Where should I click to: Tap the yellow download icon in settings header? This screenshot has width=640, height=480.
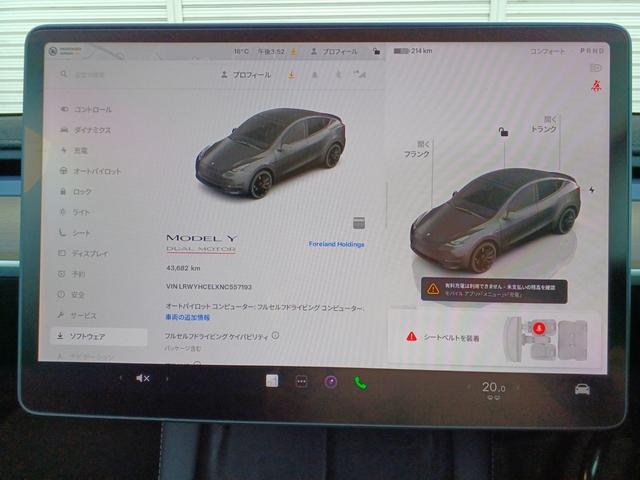pyautogui.click(x=291, y=75)
